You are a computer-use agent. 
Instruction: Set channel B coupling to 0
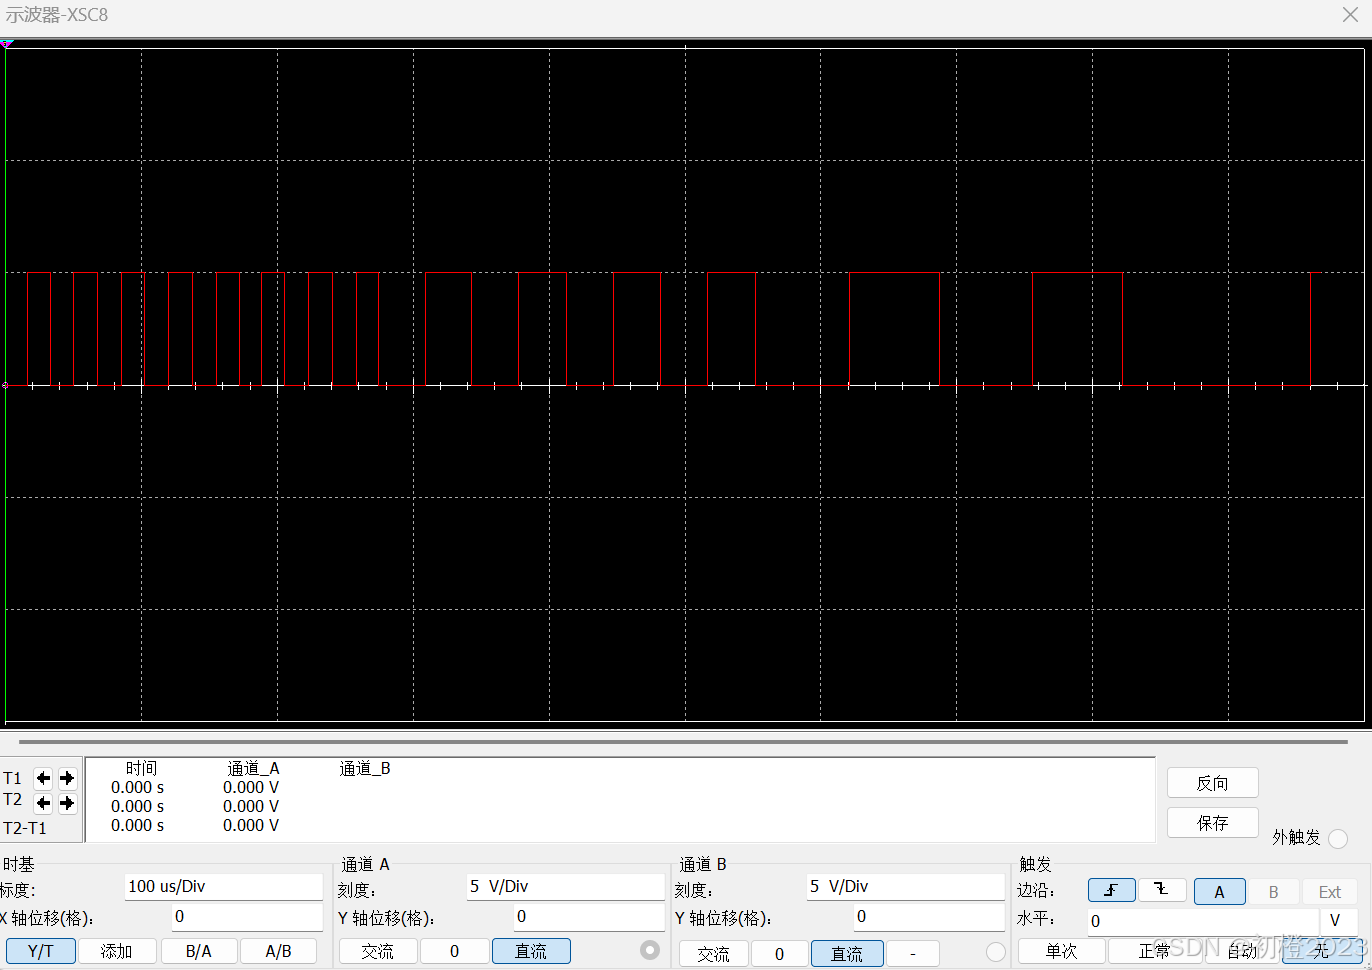pos(779,954)
